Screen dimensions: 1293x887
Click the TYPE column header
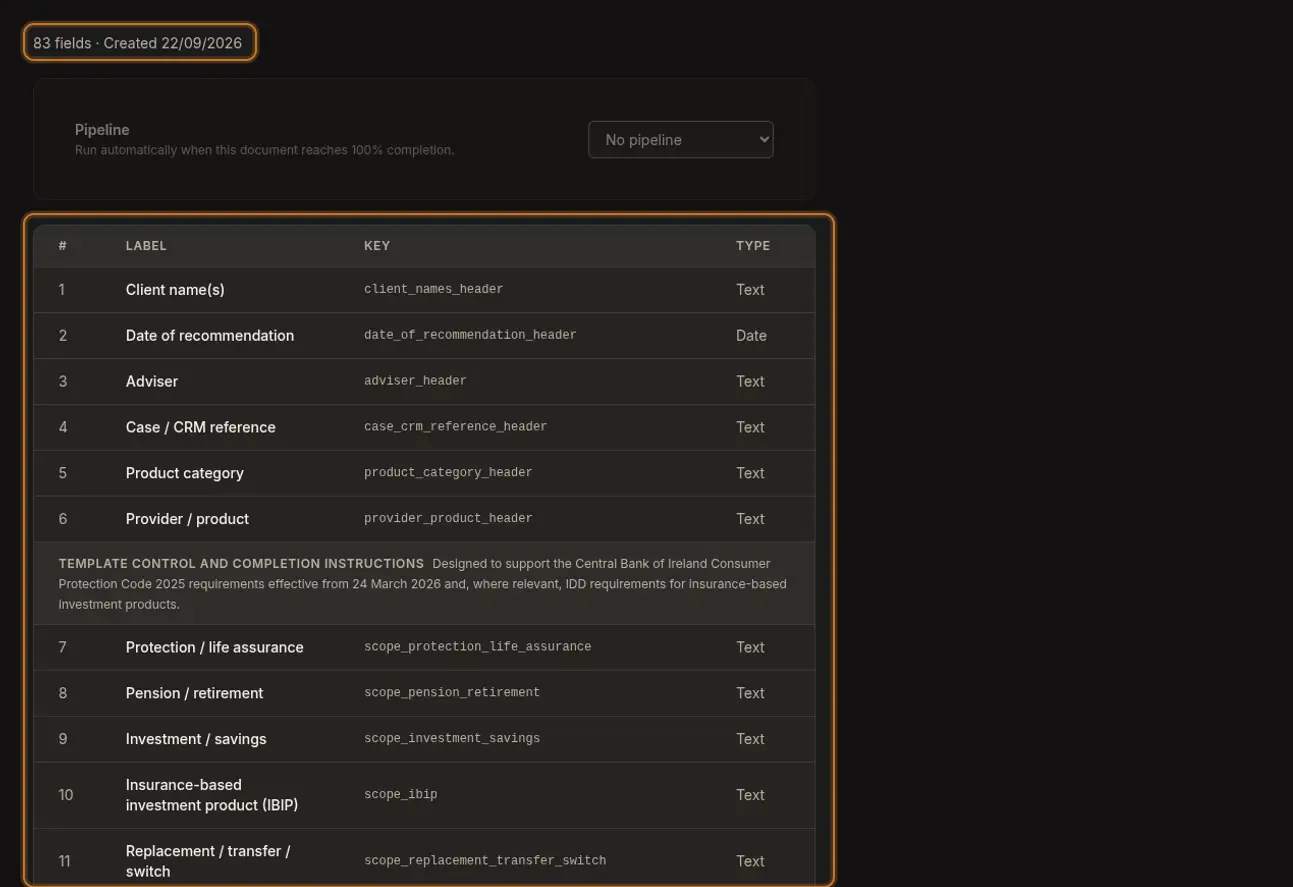coord(753,246)
